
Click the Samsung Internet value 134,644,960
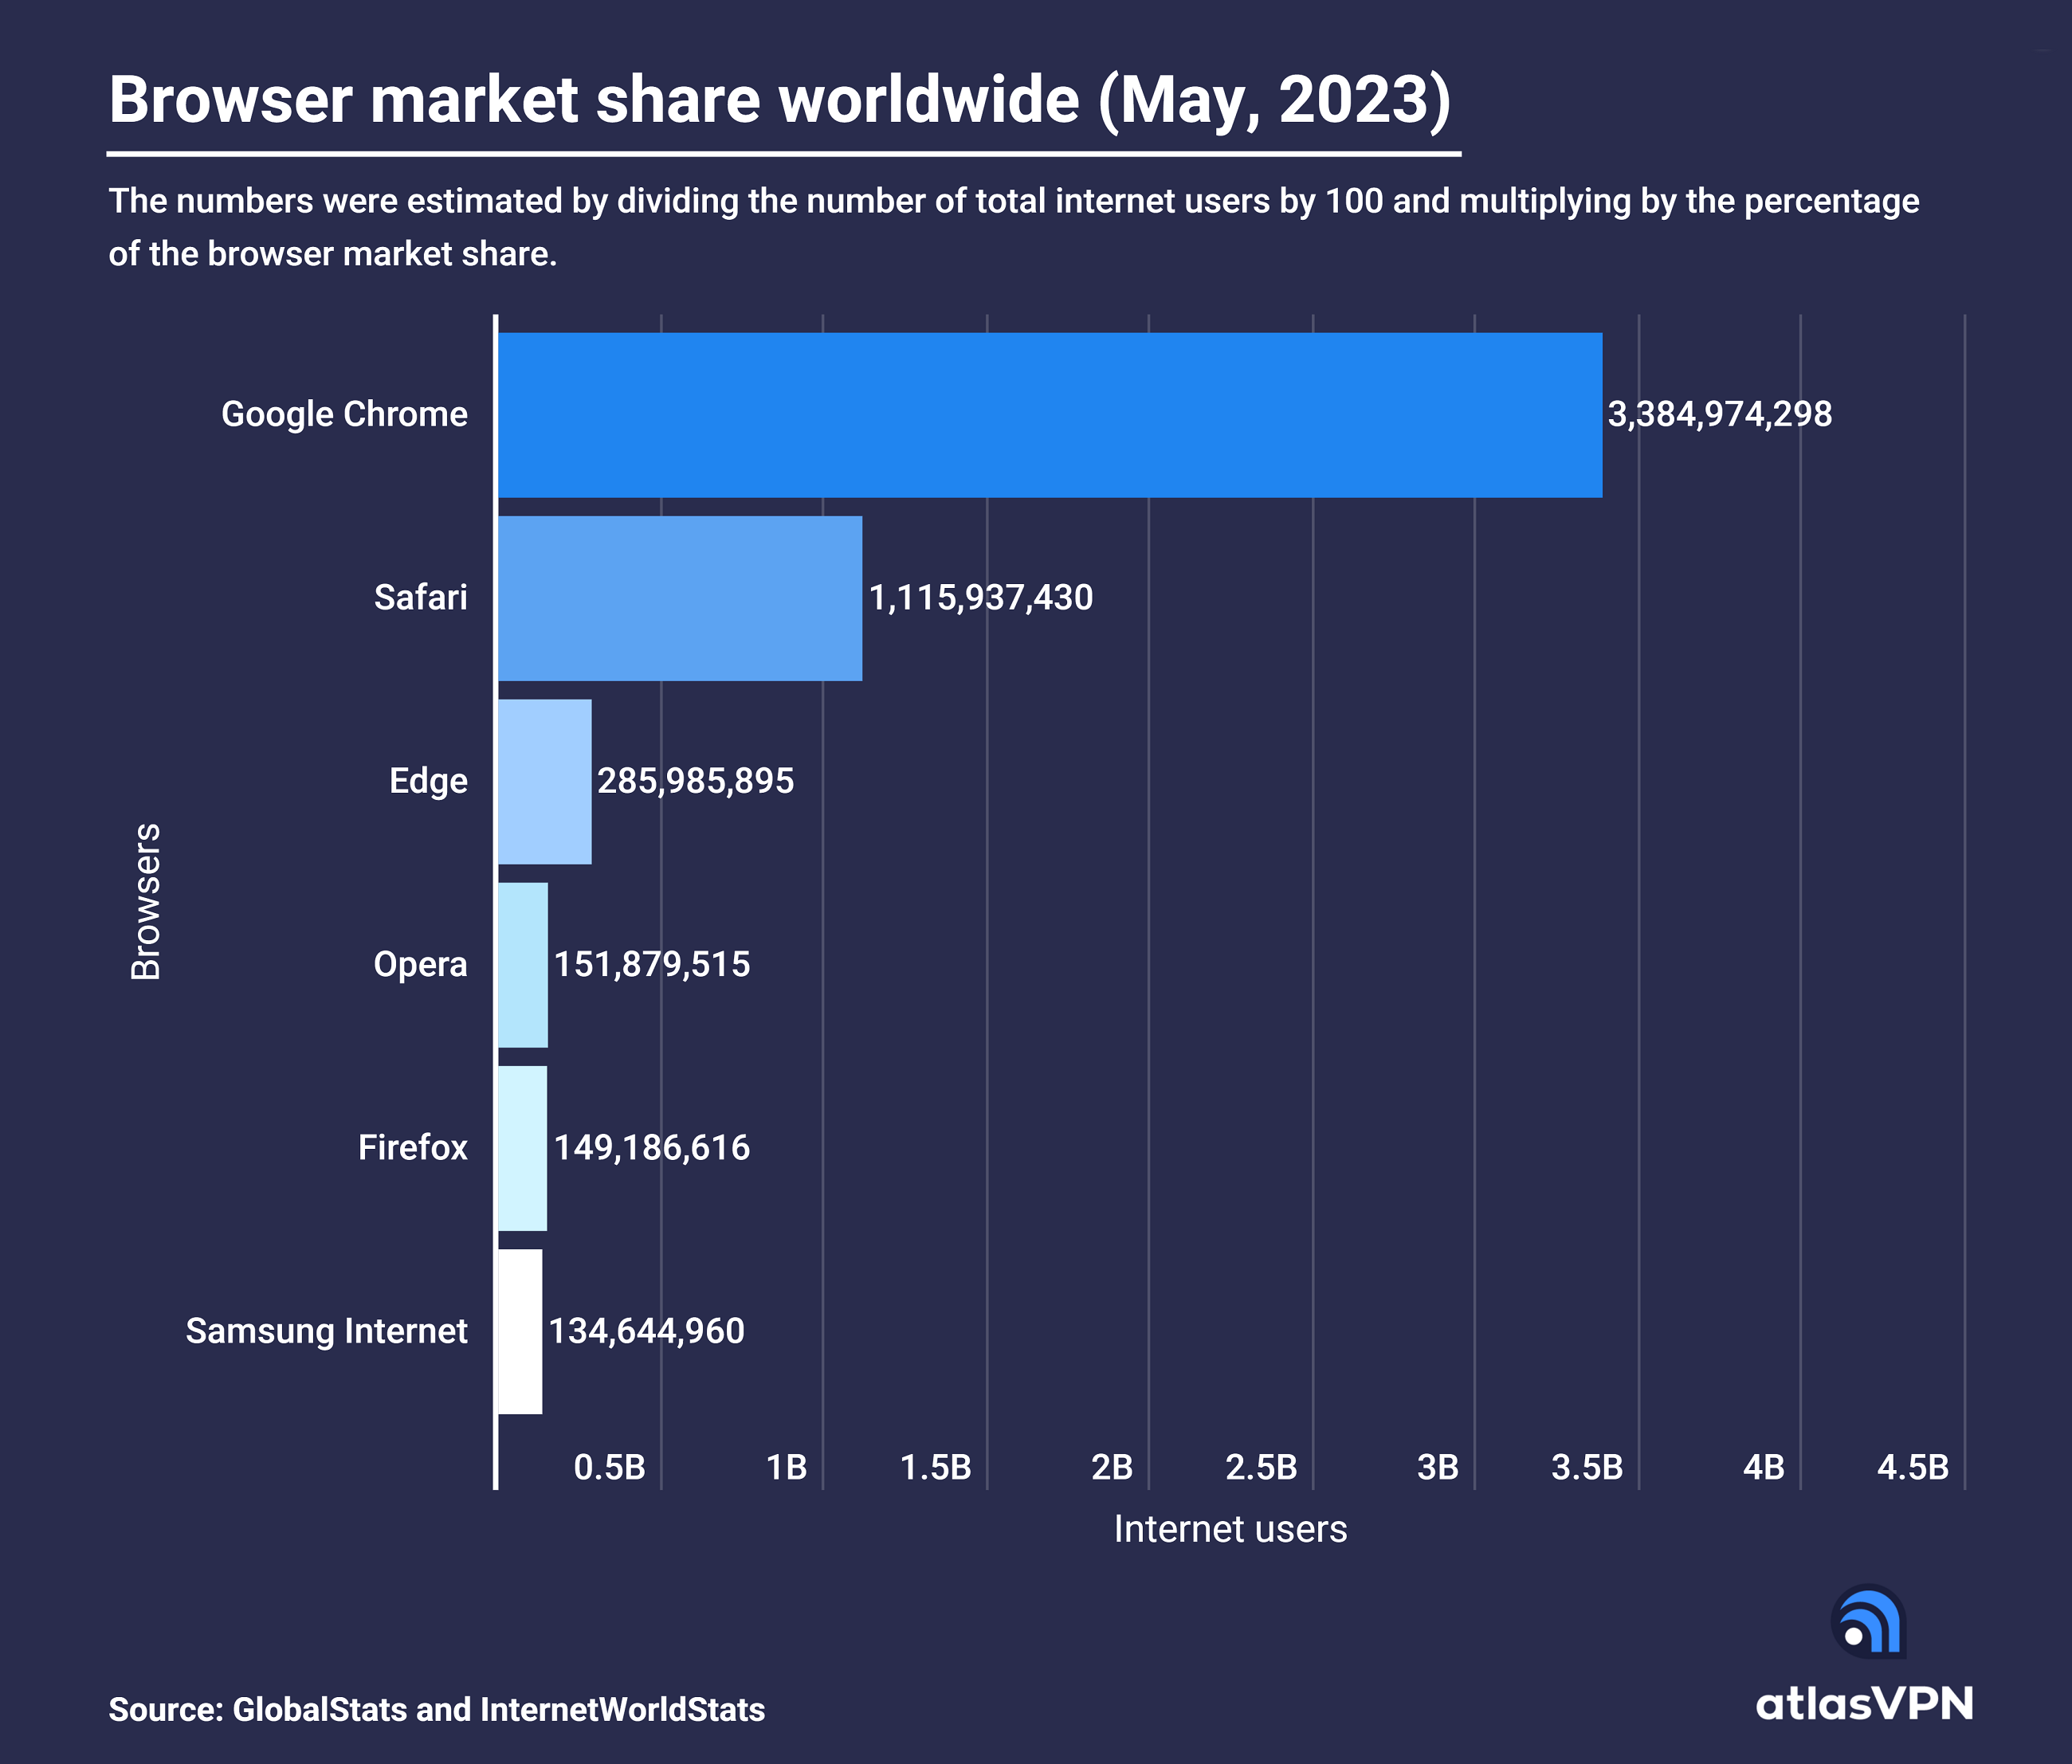tap(646, 1331)
